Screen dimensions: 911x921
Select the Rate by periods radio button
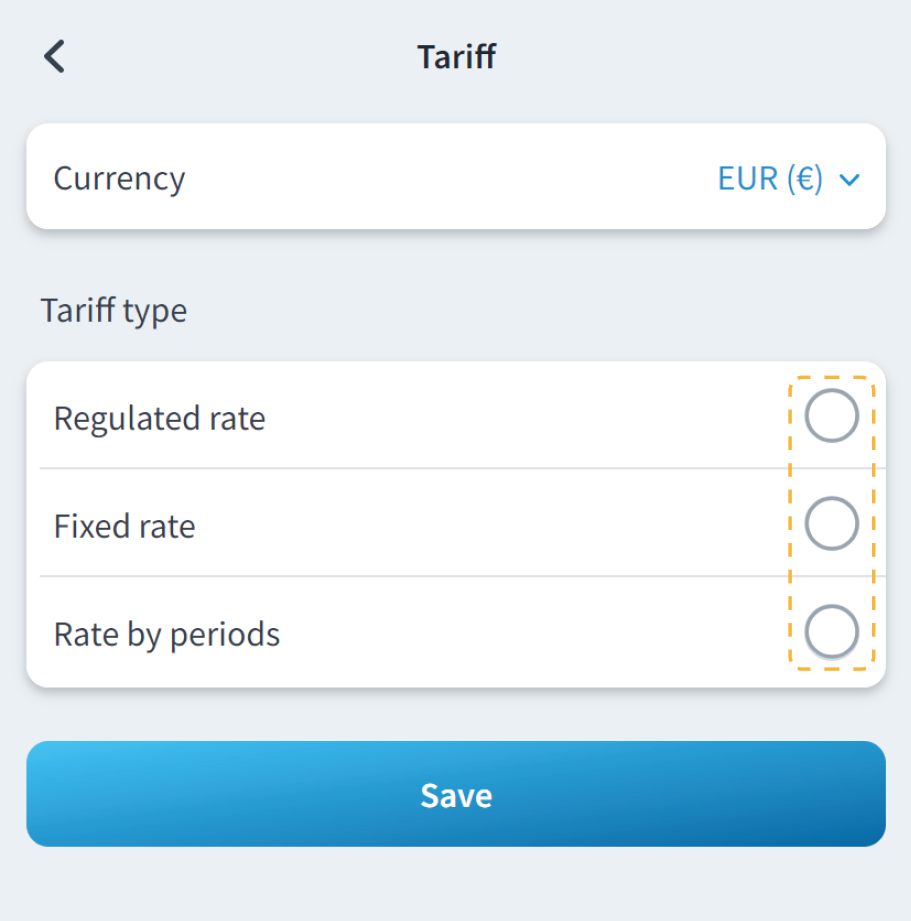831,632
